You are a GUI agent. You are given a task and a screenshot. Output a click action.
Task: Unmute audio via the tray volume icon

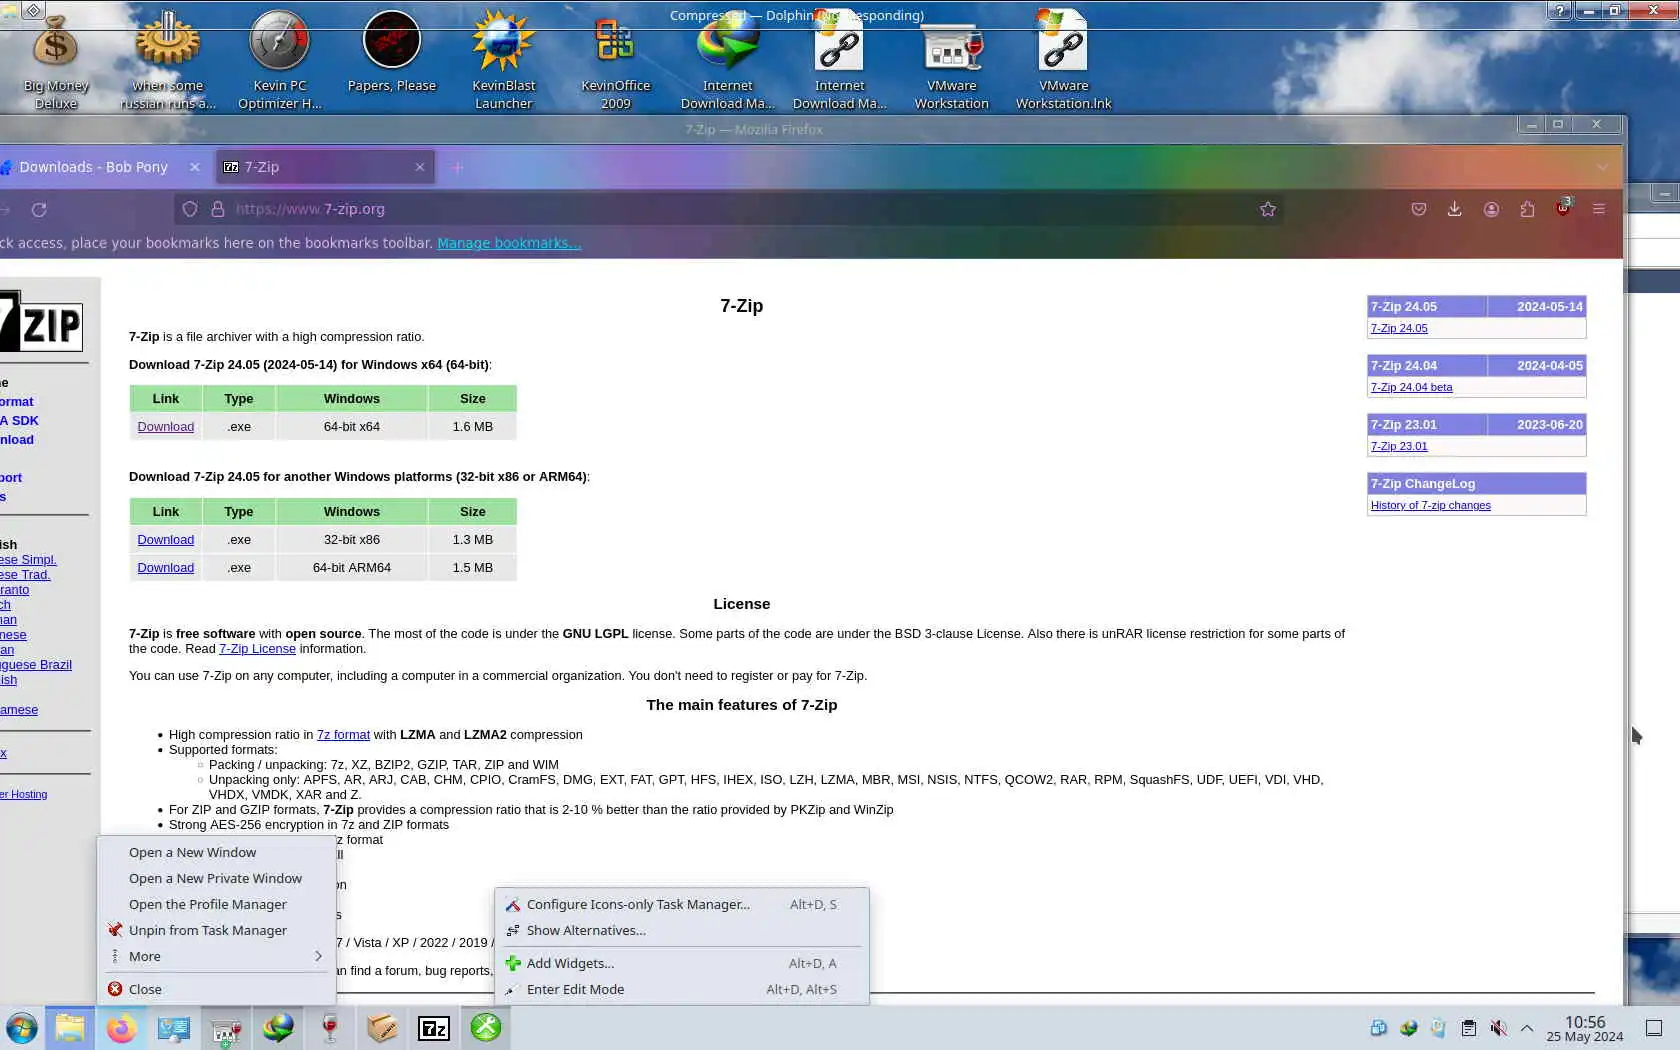coord(1498,1028)
